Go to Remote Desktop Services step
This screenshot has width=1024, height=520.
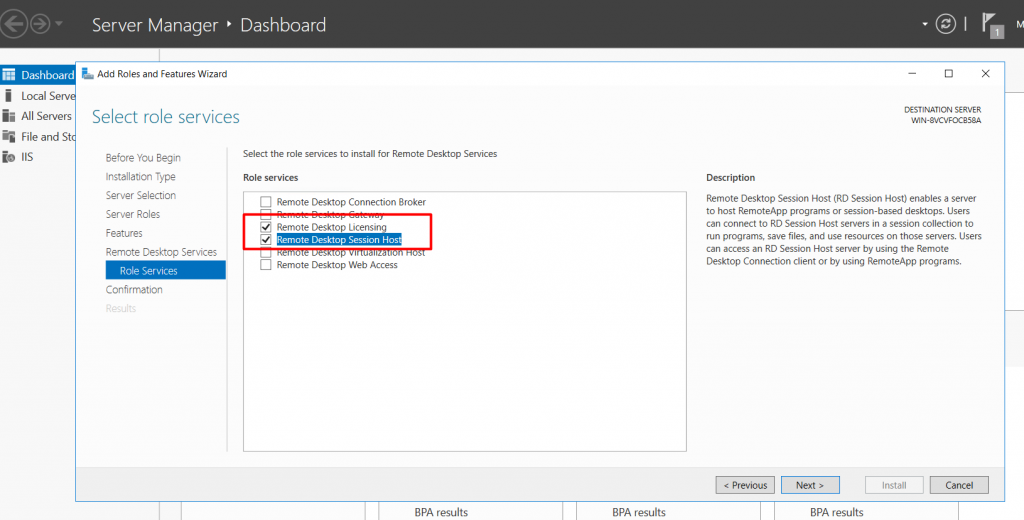click(161, 252)
